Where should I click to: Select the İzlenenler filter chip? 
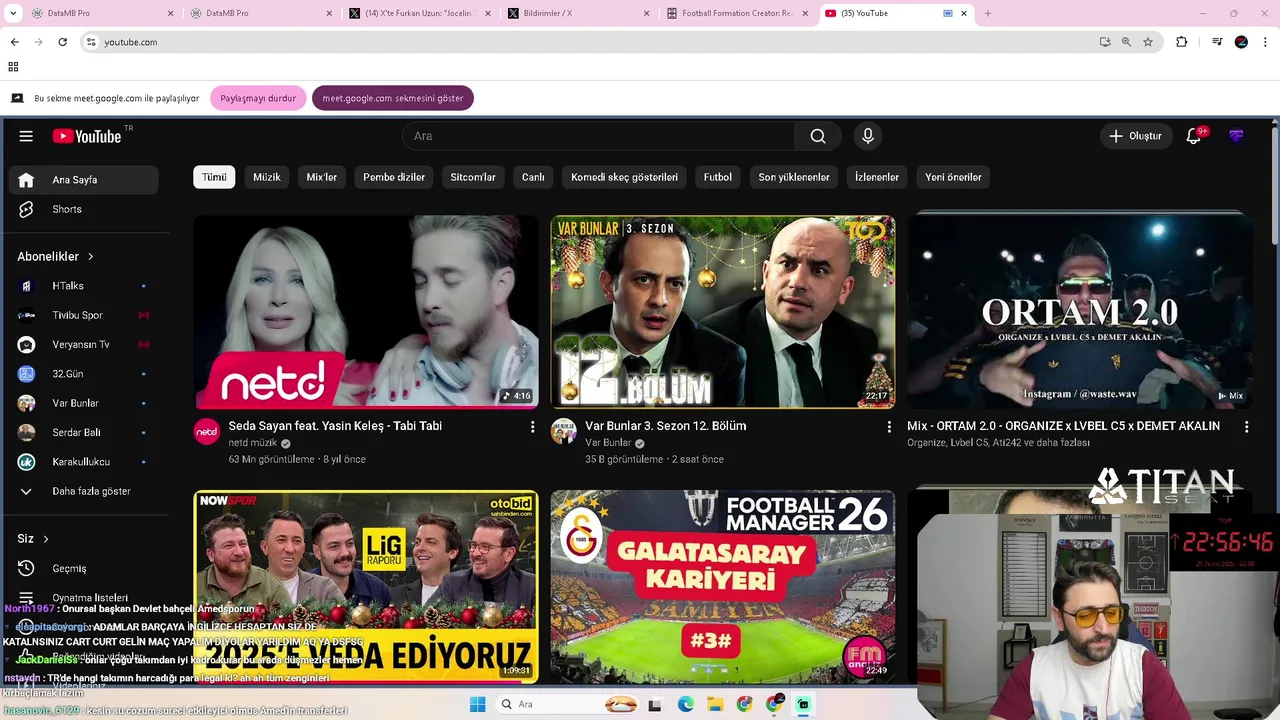click(877, 177)
